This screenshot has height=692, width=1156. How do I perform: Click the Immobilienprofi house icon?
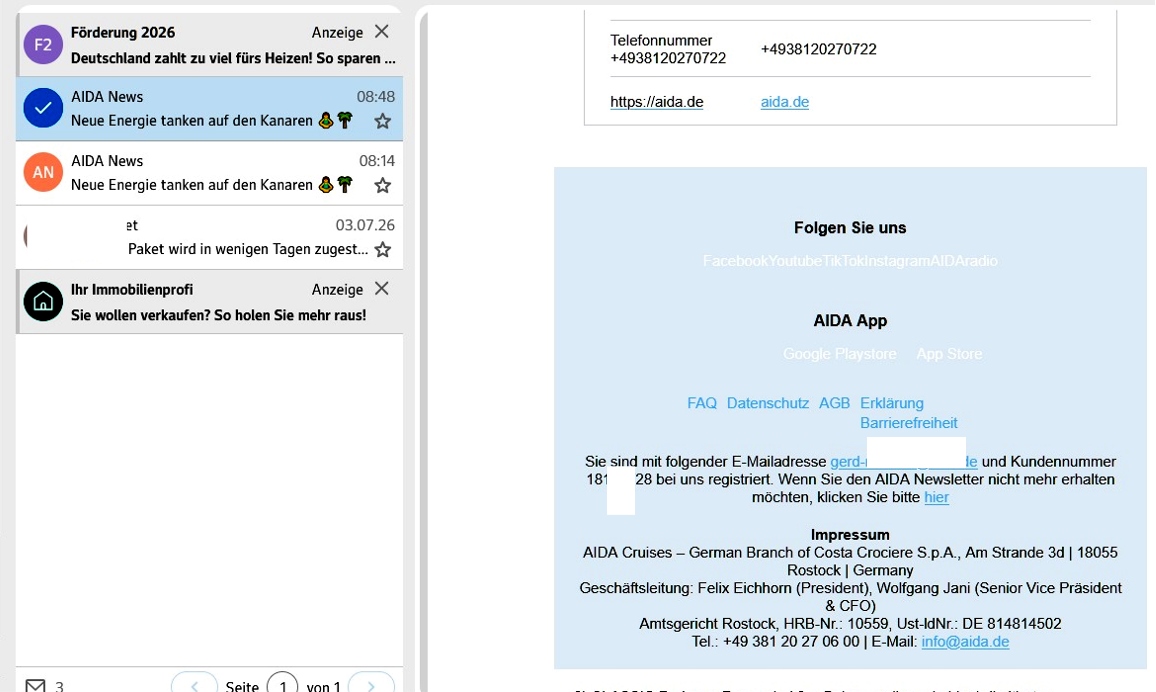(43, 301)
